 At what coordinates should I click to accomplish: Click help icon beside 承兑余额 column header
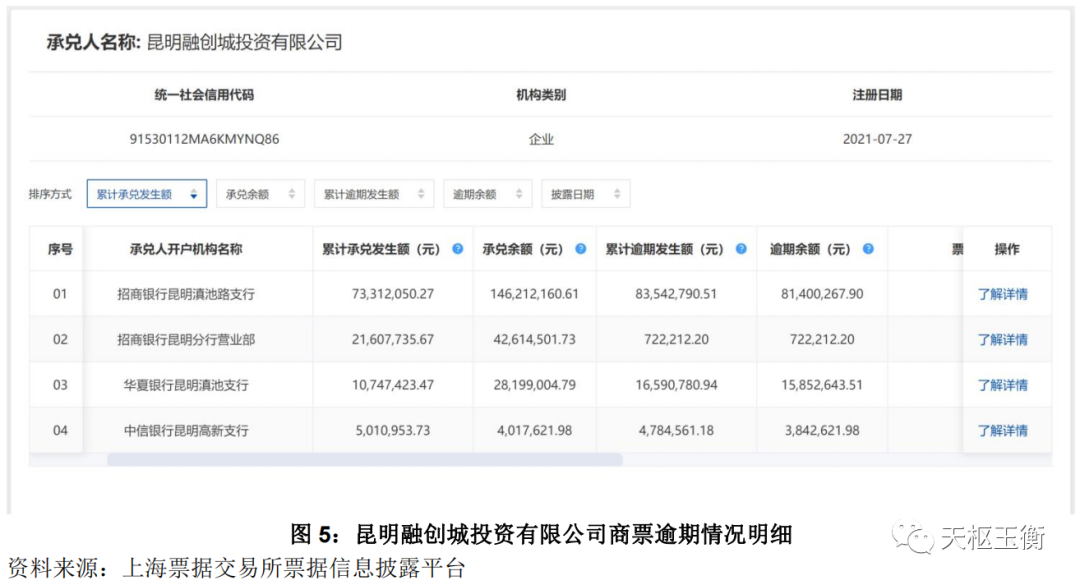click(x=580, y=249)
